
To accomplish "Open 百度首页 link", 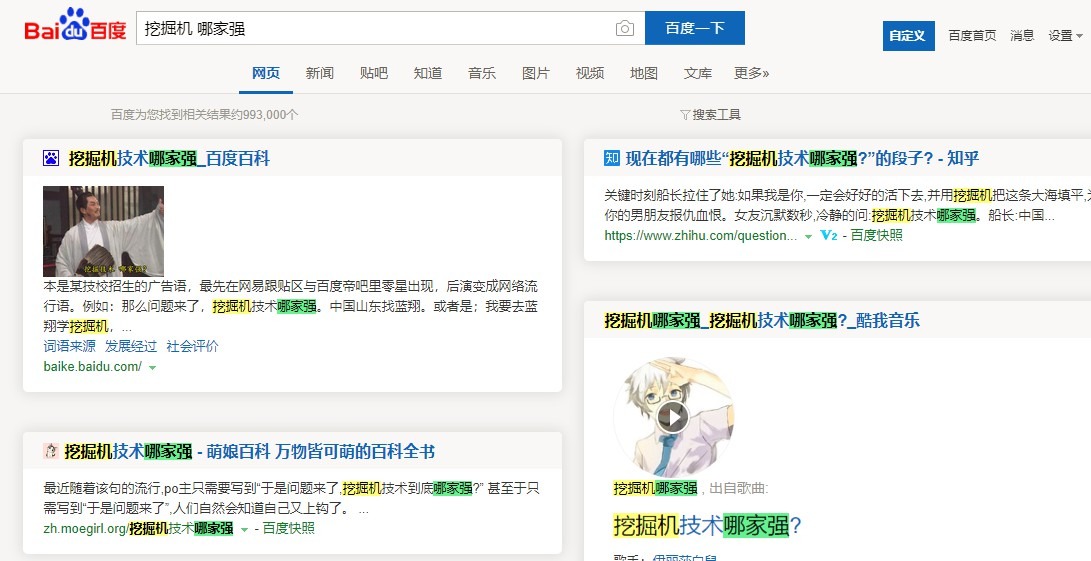I will 972,35.
